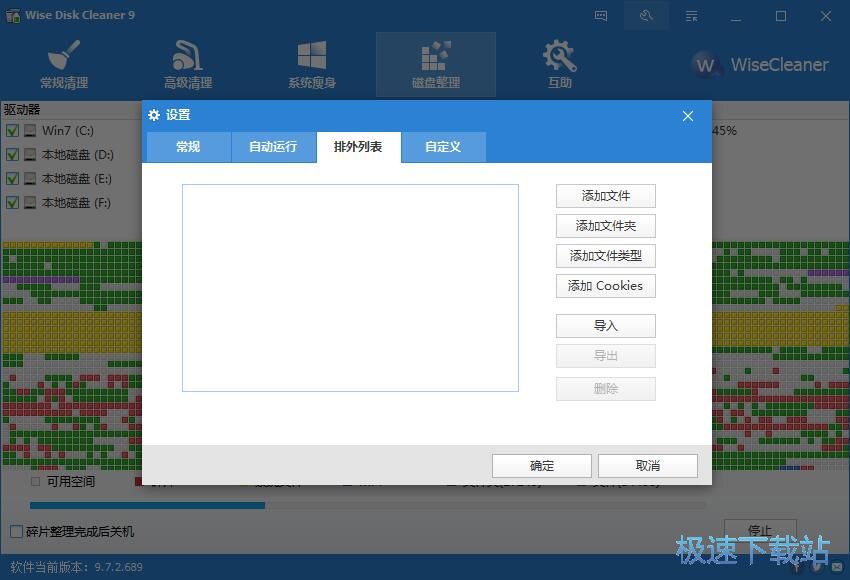
Task: Click the 本地磁盘 (E:) drive icon
Action: click(x=30, y=178)
